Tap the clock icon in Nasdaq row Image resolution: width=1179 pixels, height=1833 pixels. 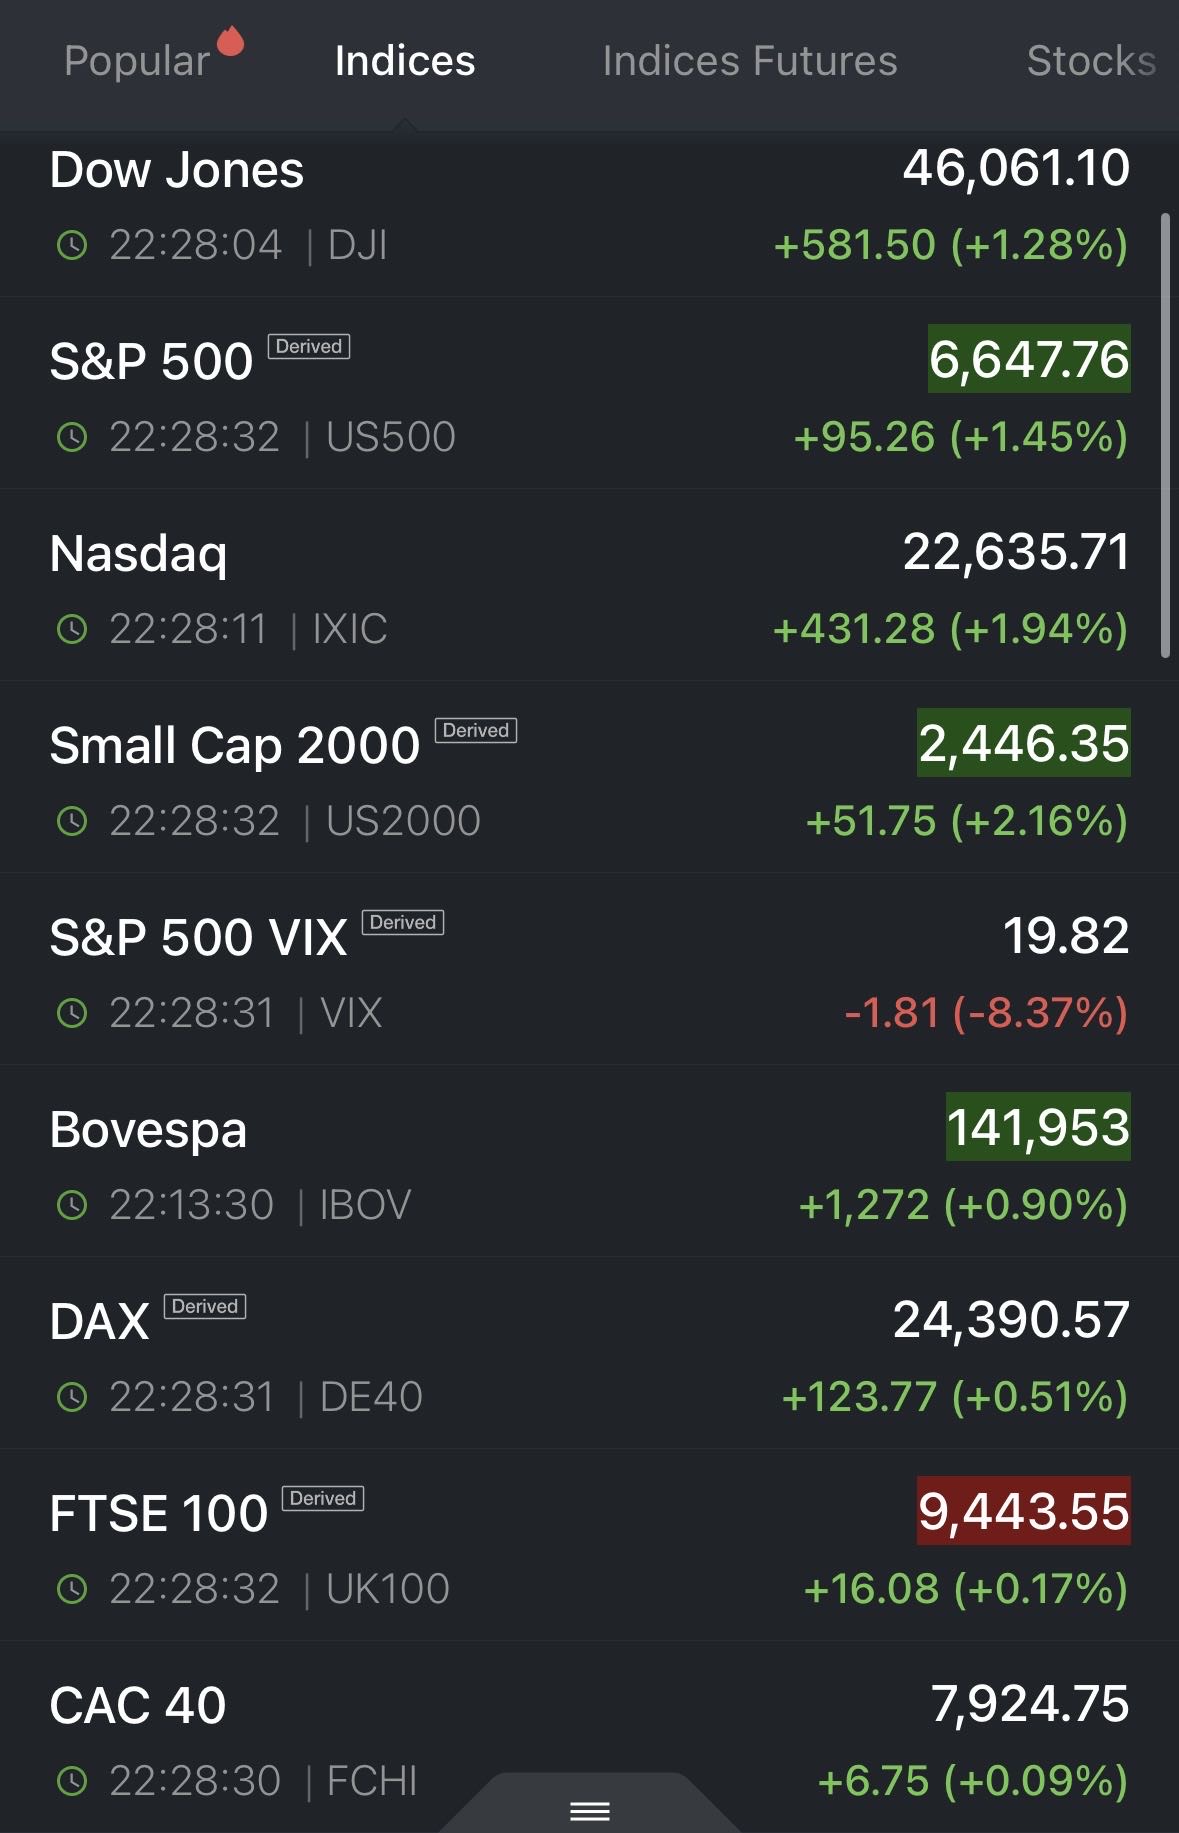[x=72, y=629]
